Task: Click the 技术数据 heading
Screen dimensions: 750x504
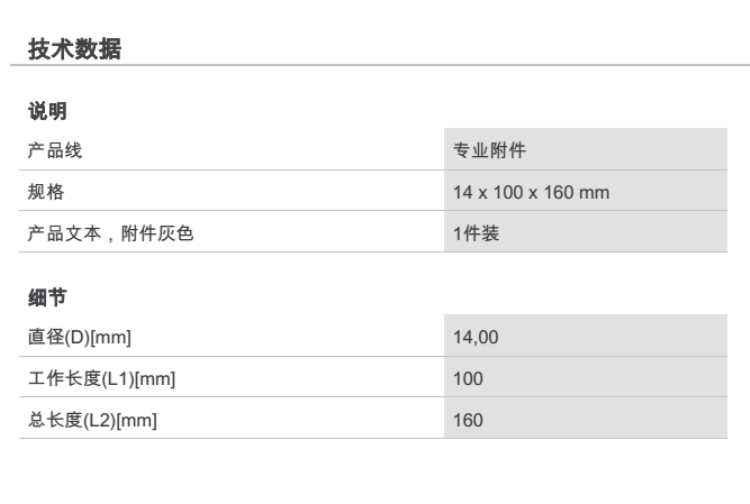Action: pos(74,49)
